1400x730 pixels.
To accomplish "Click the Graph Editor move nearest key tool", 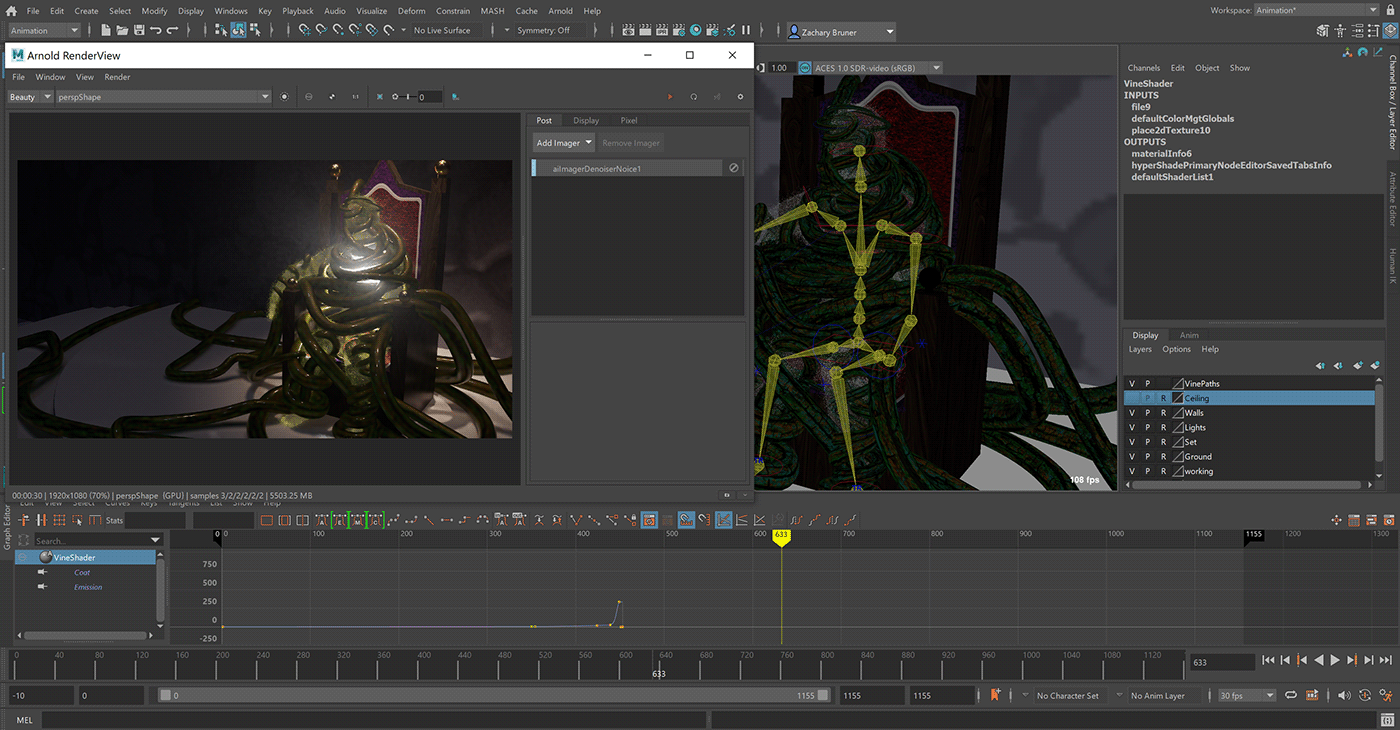I will point(24,520).
